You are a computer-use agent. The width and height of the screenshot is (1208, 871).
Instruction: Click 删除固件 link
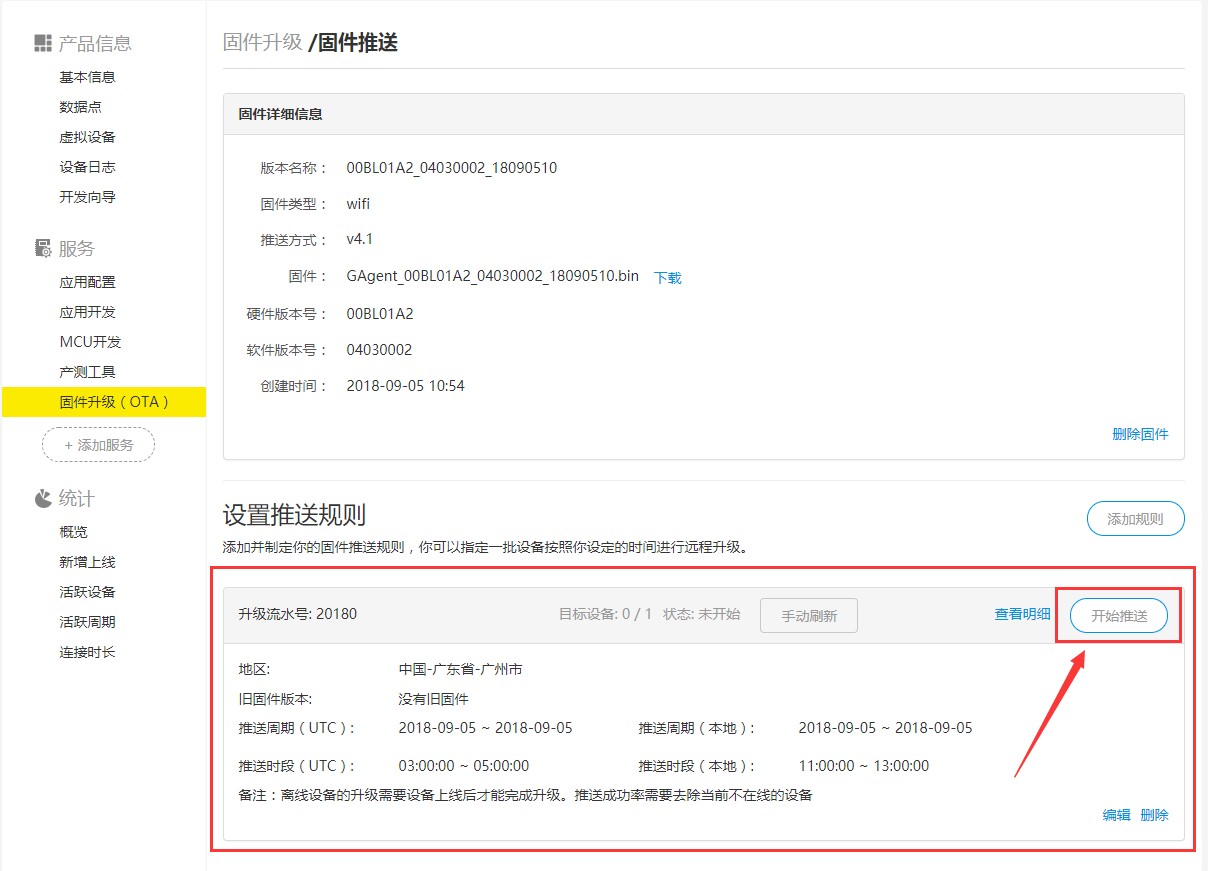(1140, 434)
